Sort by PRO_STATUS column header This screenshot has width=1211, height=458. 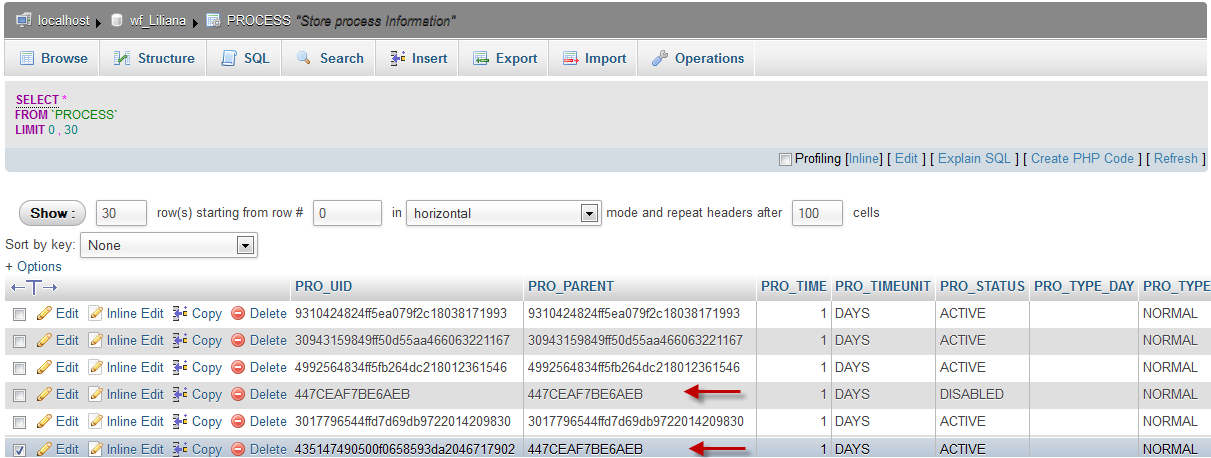tap(982, 287)
